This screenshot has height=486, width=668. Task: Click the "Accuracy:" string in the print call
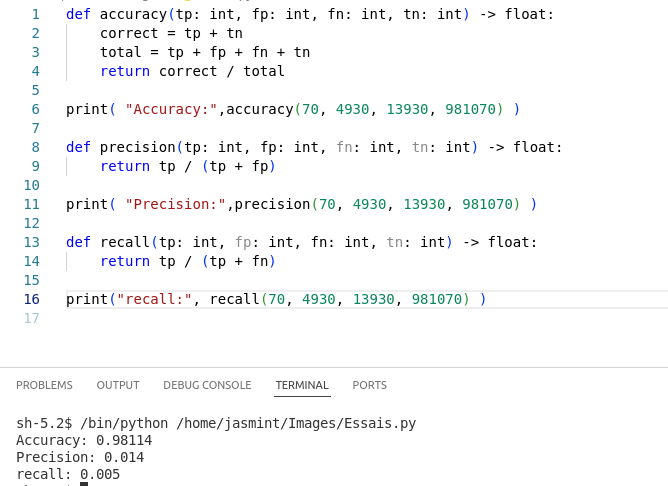click(171, 109)
